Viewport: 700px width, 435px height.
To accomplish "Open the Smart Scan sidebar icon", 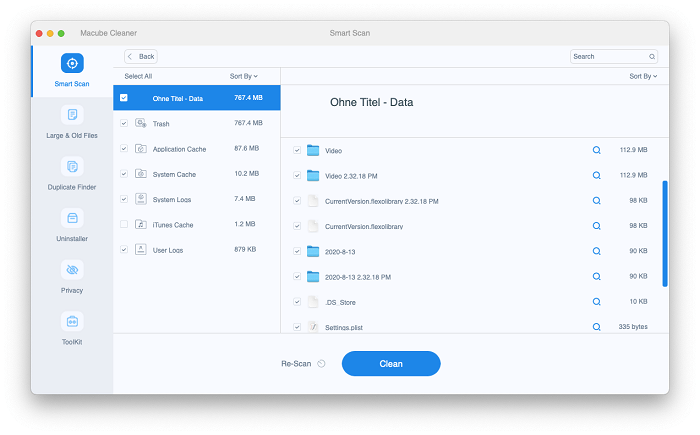I will coord(72,65).
